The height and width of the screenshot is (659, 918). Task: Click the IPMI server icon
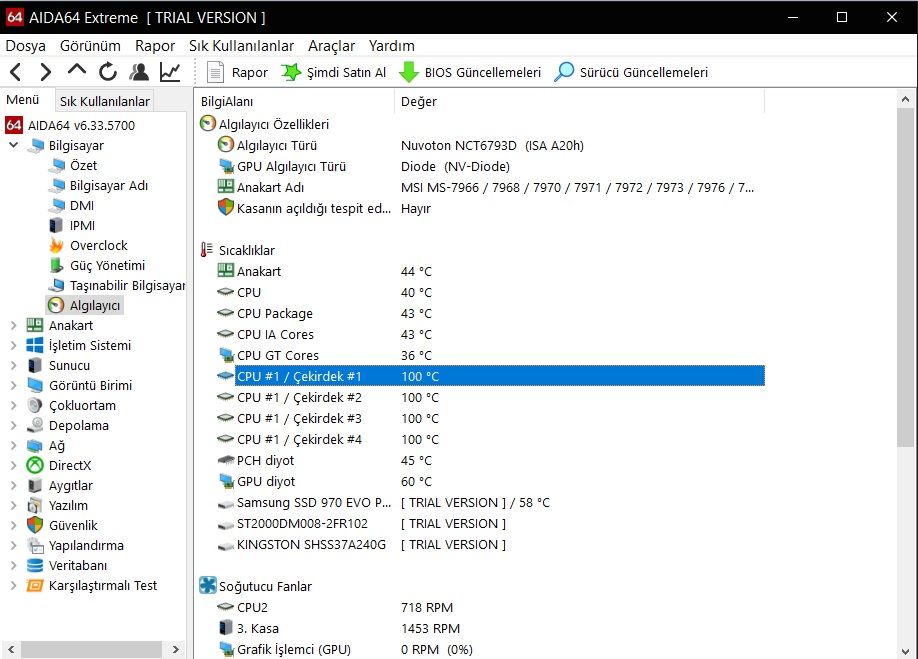point(56,225)
